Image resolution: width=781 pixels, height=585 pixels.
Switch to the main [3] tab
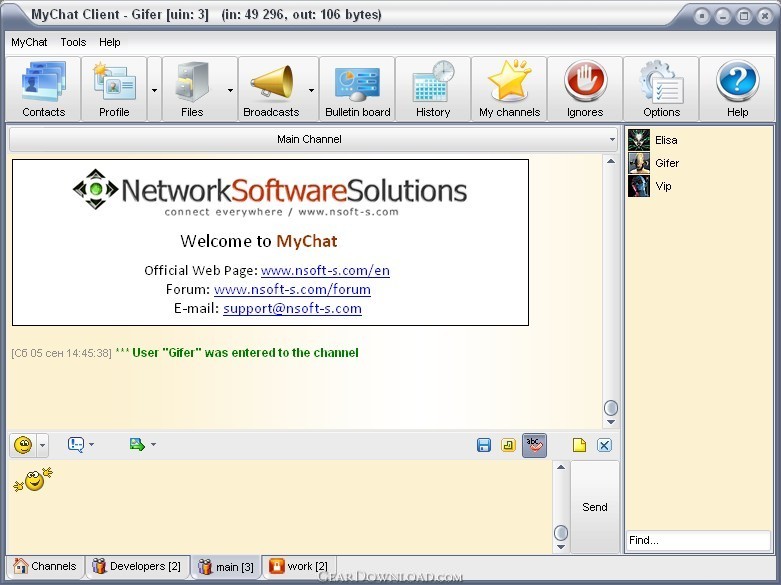coord(226,567)
